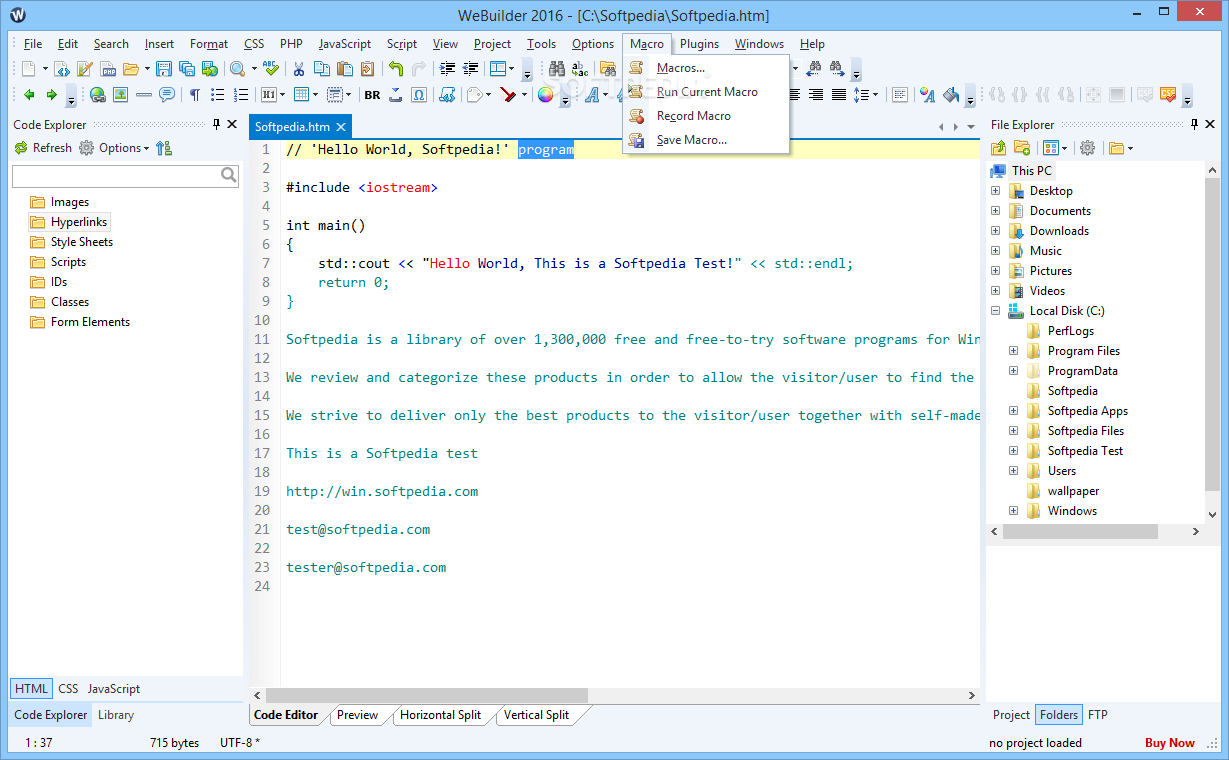The image size is (1229, 760).
Task: Click the Refresh button in Code Explorer
Action: 43,148
